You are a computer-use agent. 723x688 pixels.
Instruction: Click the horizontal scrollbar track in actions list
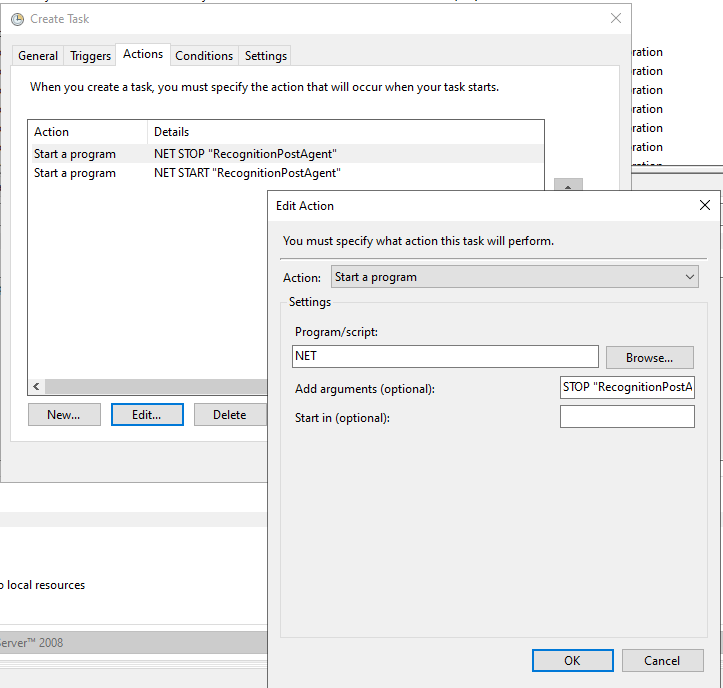156,386
